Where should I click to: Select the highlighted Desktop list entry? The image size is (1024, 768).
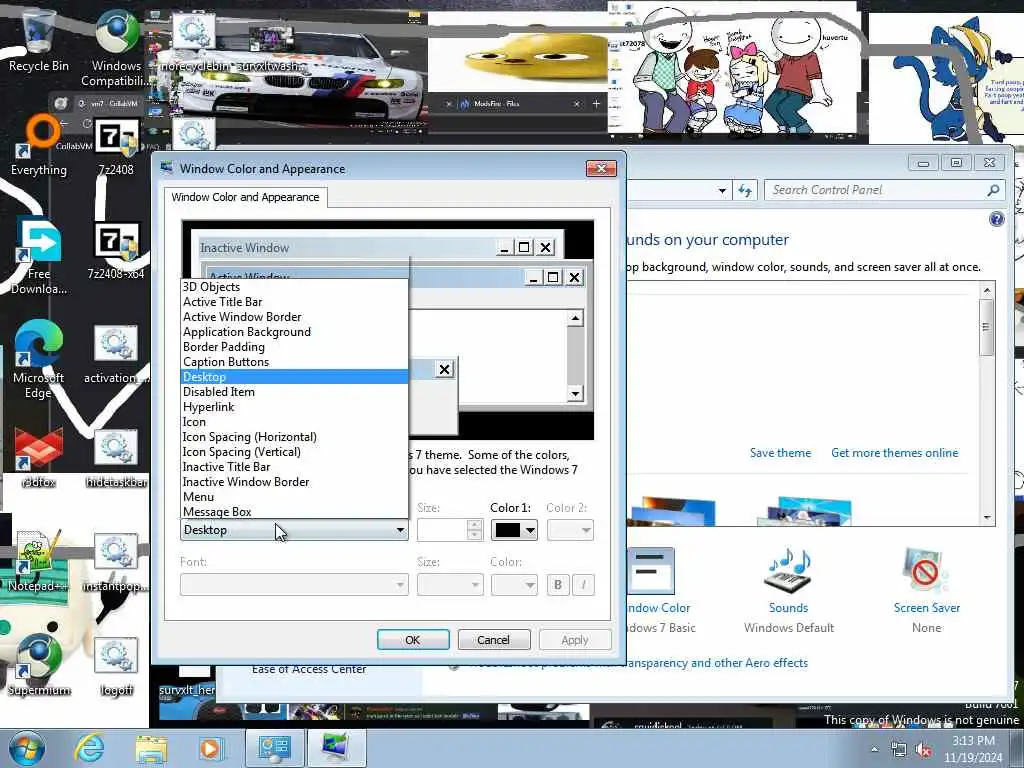tap(294, 377)
